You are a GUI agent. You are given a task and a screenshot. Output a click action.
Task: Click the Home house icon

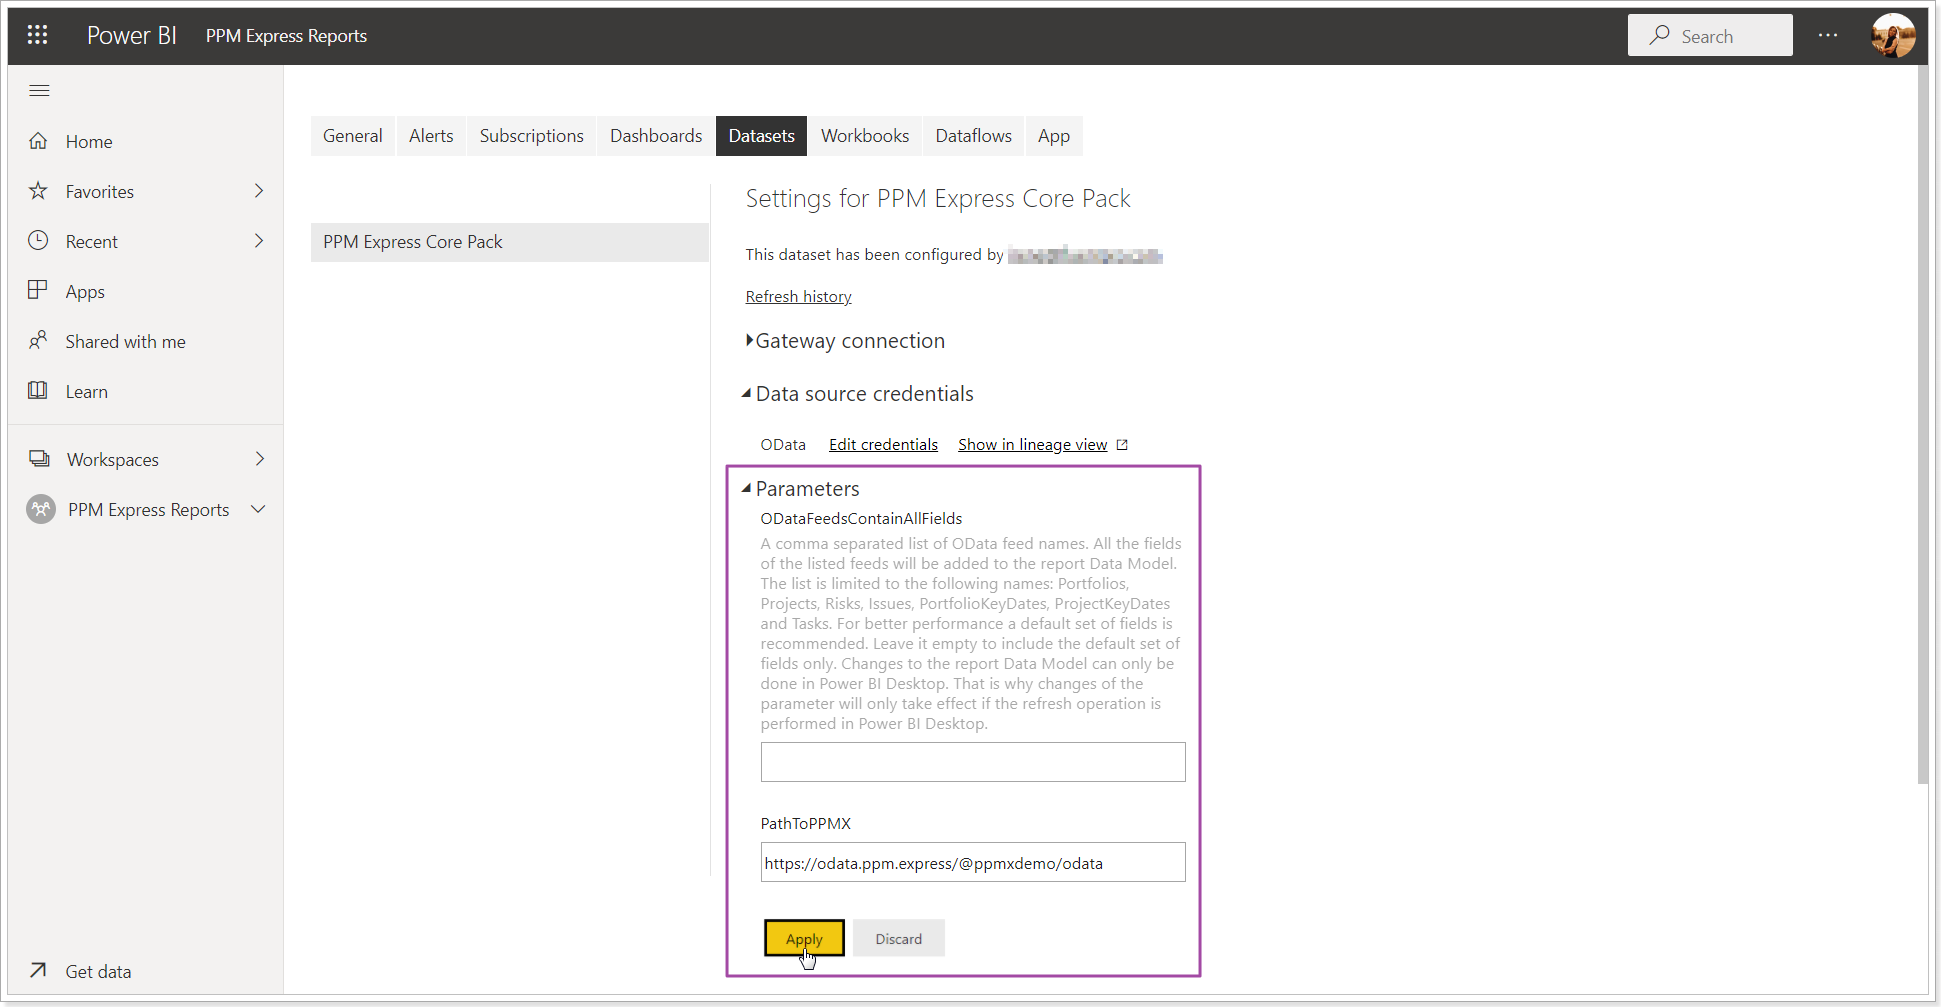tap(38, 141)
